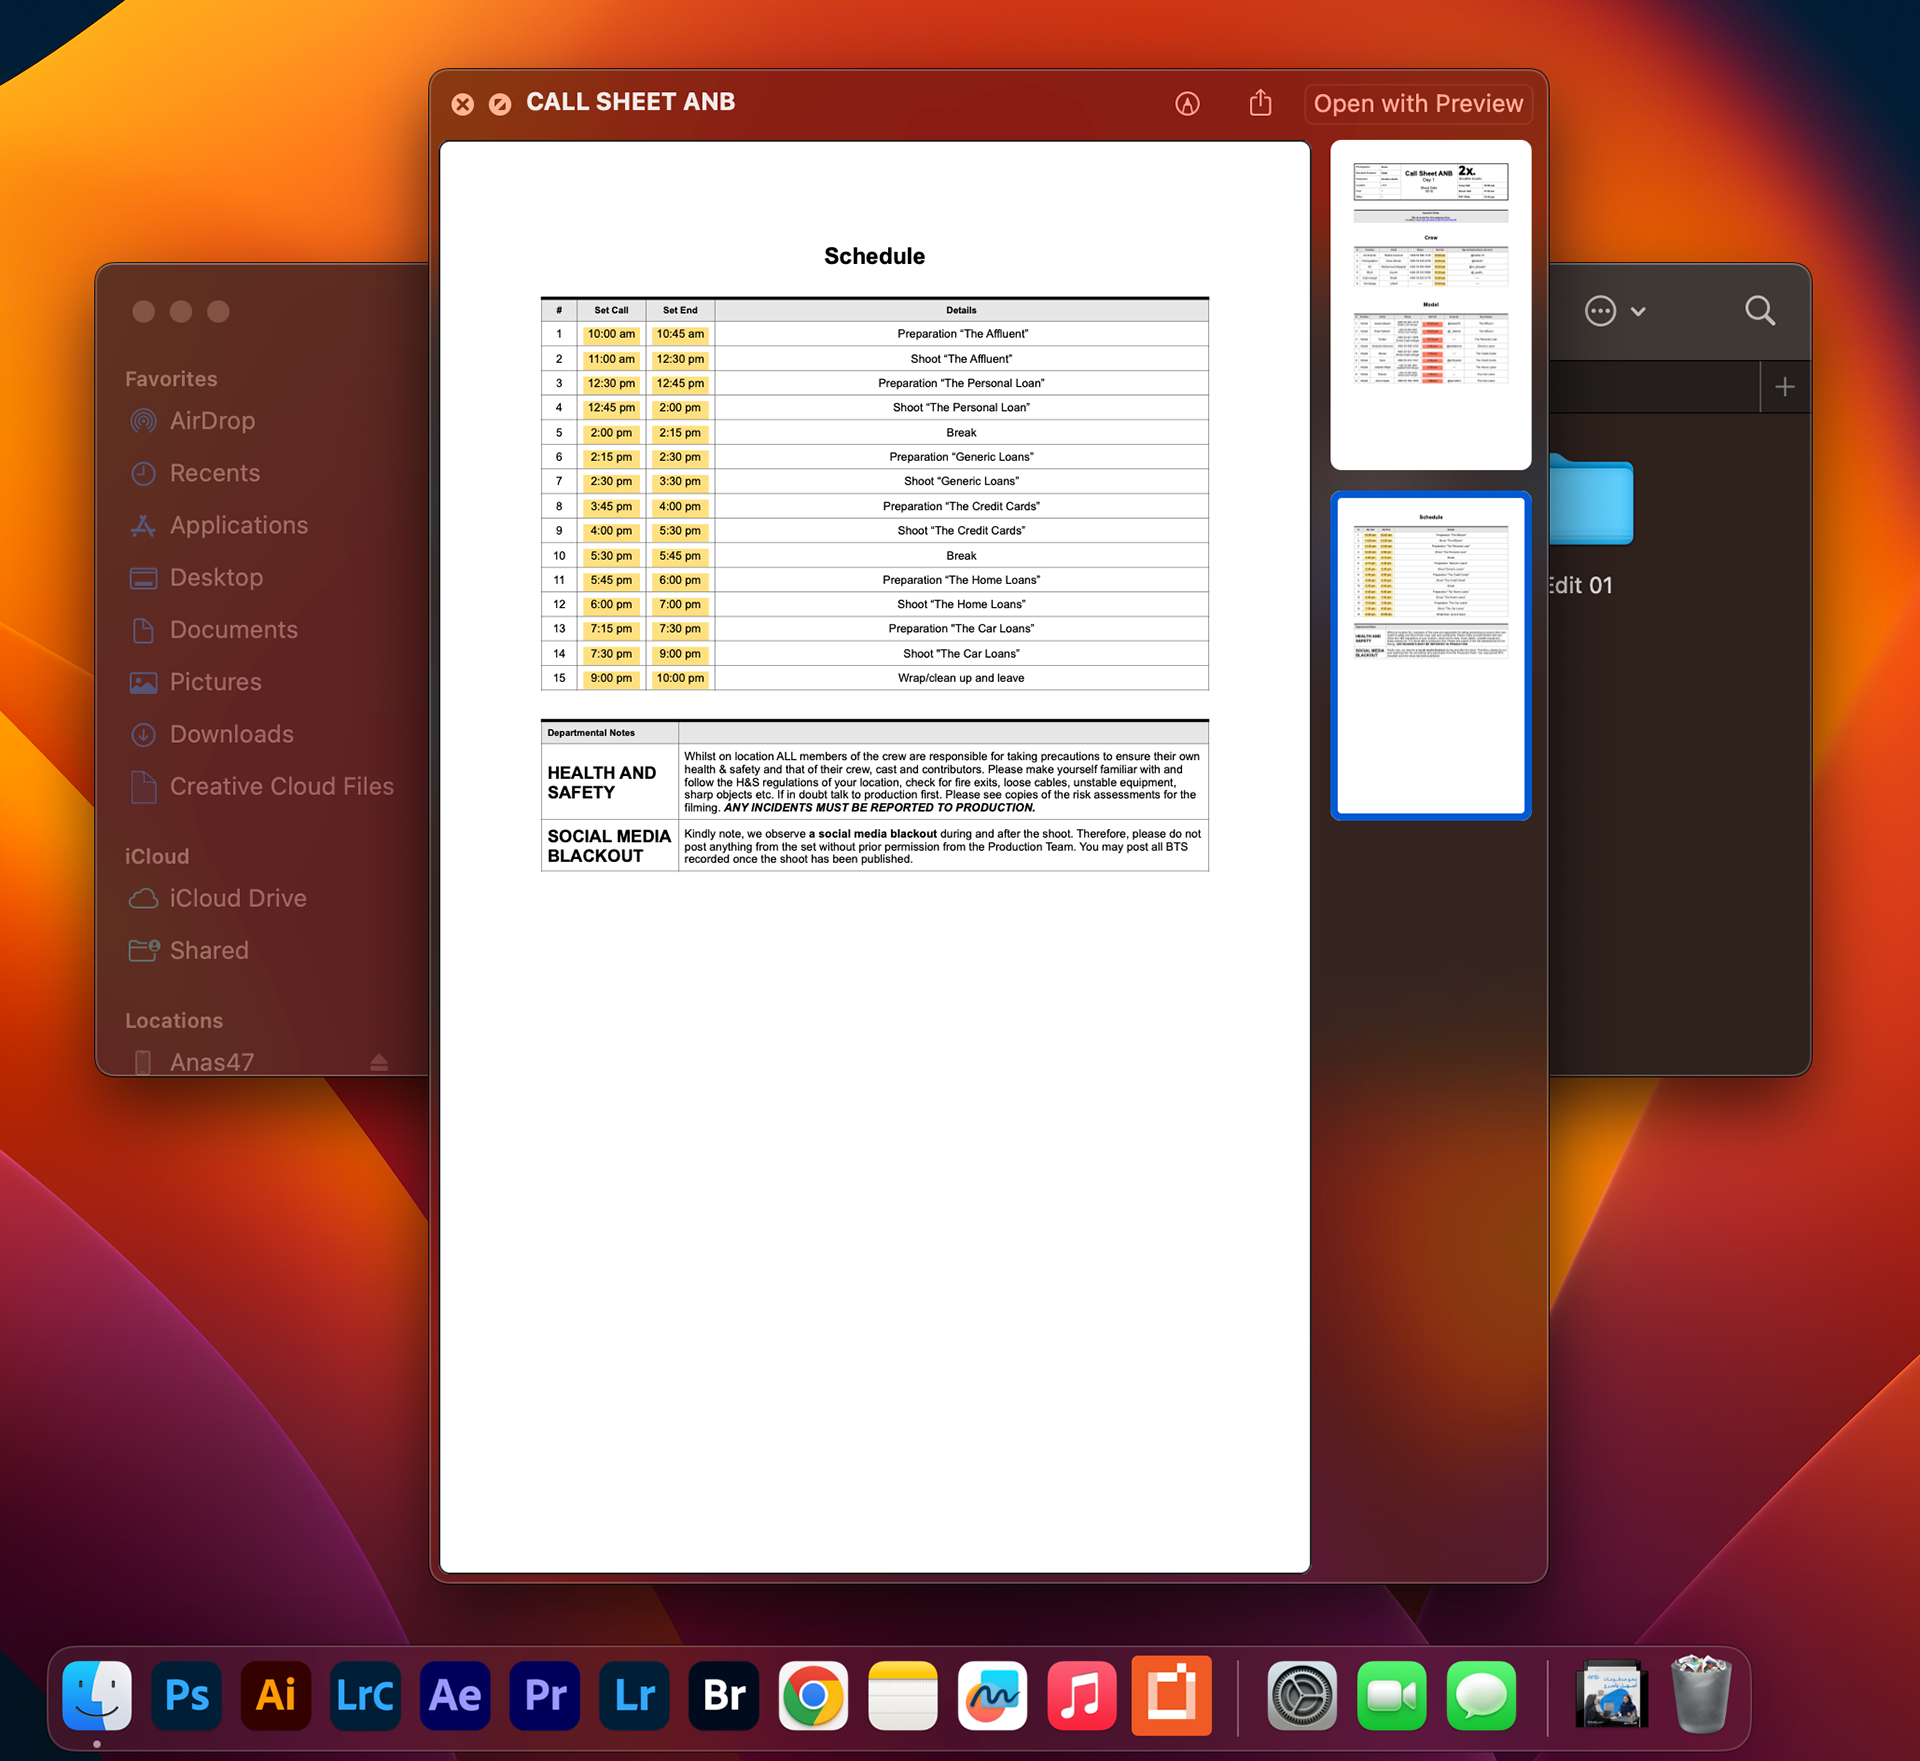Image resolution: width=1920 pixels, height=1761 pixels.
Task: Add a new Finder tab with plus
Action: (1785, 387)
